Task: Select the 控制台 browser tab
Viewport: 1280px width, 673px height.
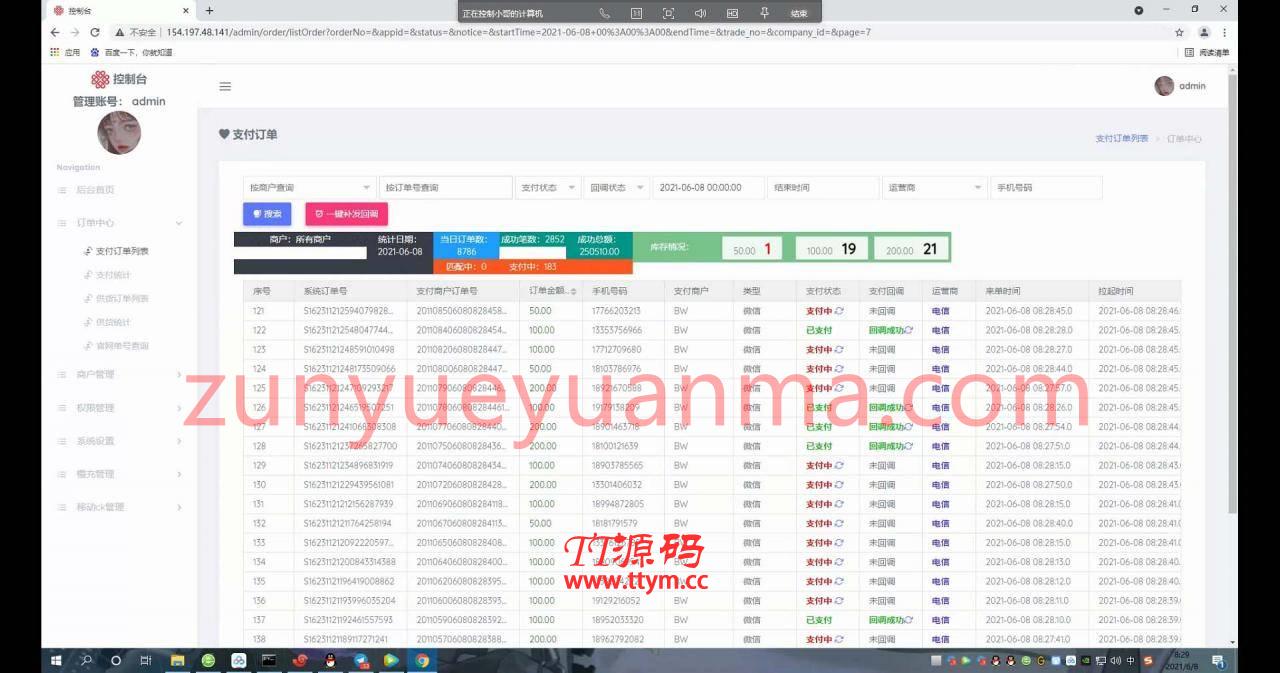Action: pos(119,10)
